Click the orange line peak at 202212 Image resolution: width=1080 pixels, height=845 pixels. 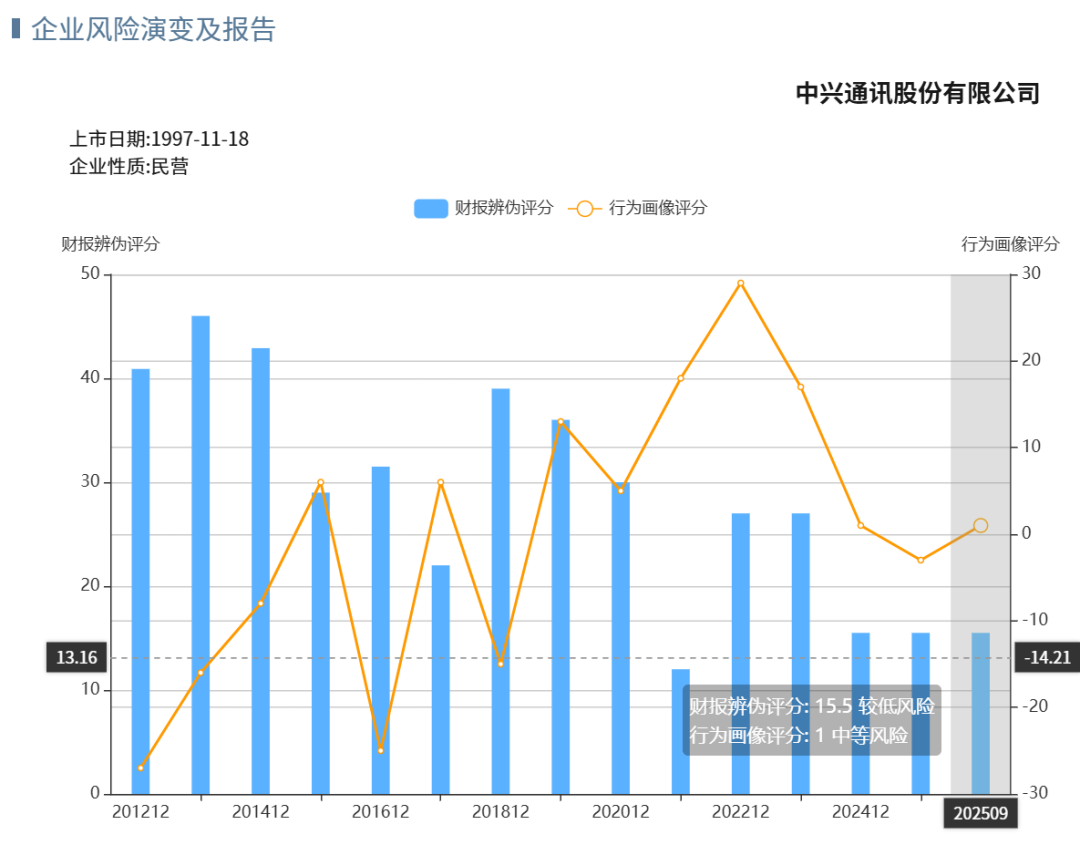click(740, 283)
